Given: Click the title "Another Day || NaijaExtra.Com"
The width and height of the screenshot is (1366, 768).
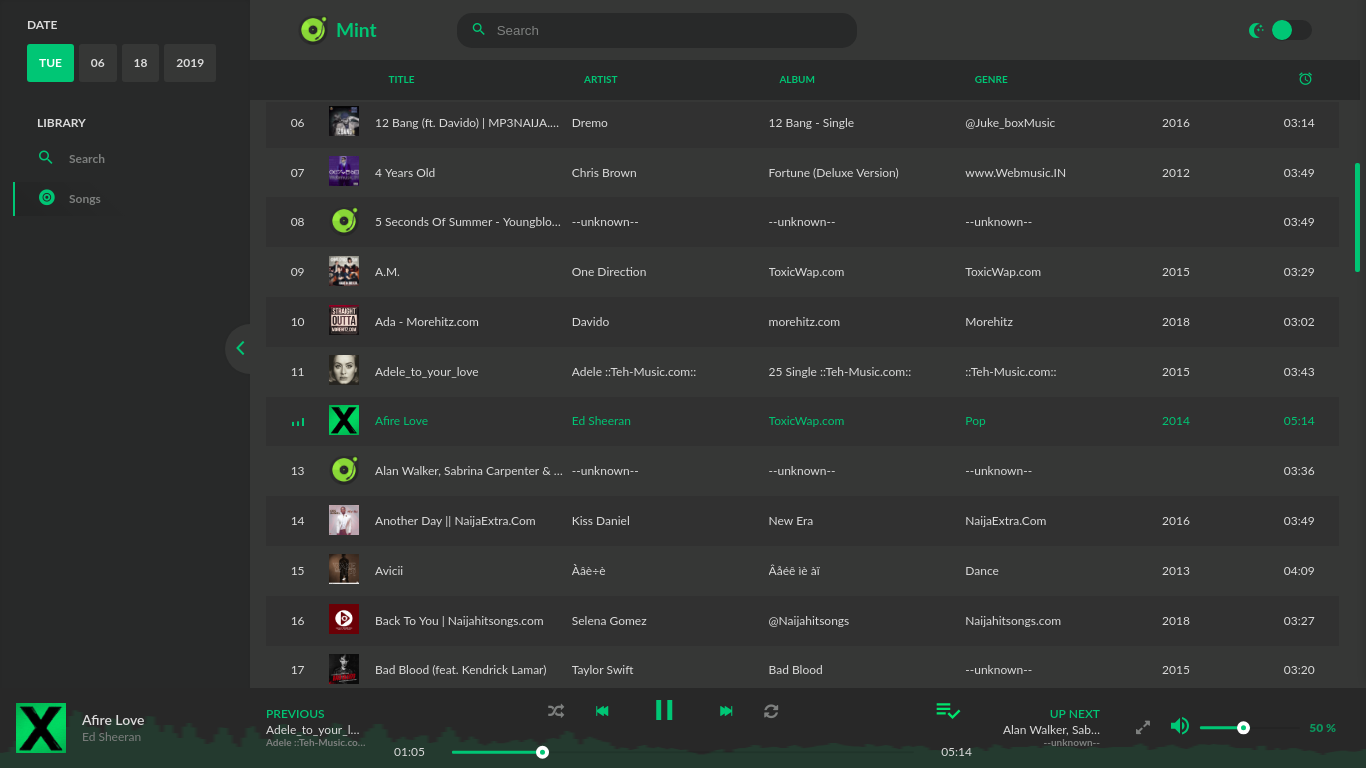Looking at the screenshot, I should click(455, 521).
